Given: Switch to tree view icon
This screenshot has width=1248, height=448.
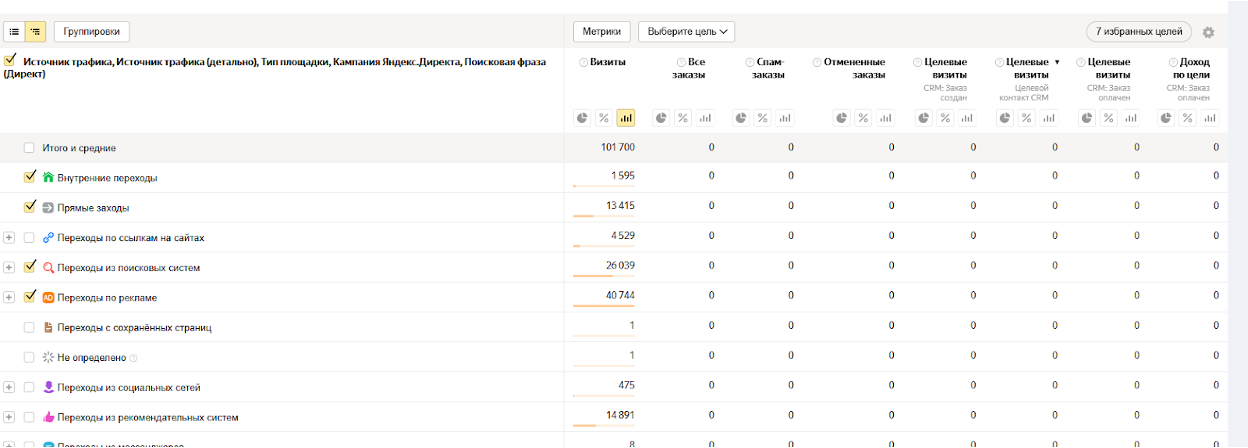Looking at the screenshot, I should coord(35,32).
